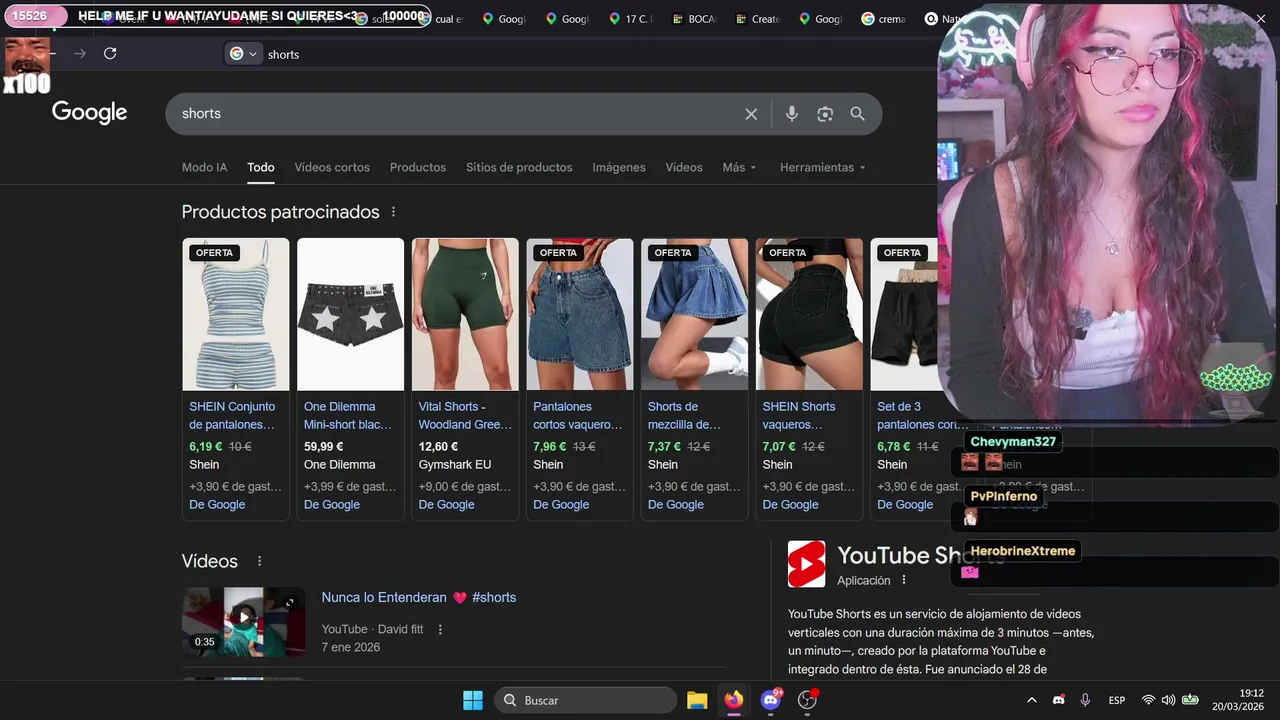Image resolution: width=1280 pixels, height=720 pixels.
Task: Show hidden system tray icons
Action: pos(1032,700)
